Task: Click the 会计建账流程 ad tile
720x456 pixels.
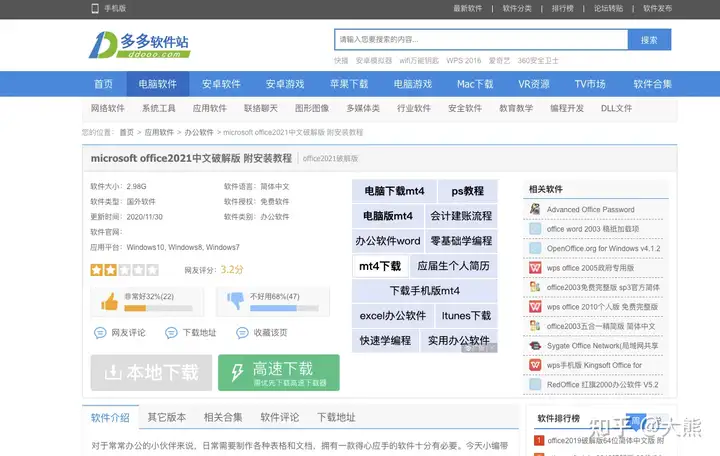Action: pyautogui.click(x=461, y=216)
